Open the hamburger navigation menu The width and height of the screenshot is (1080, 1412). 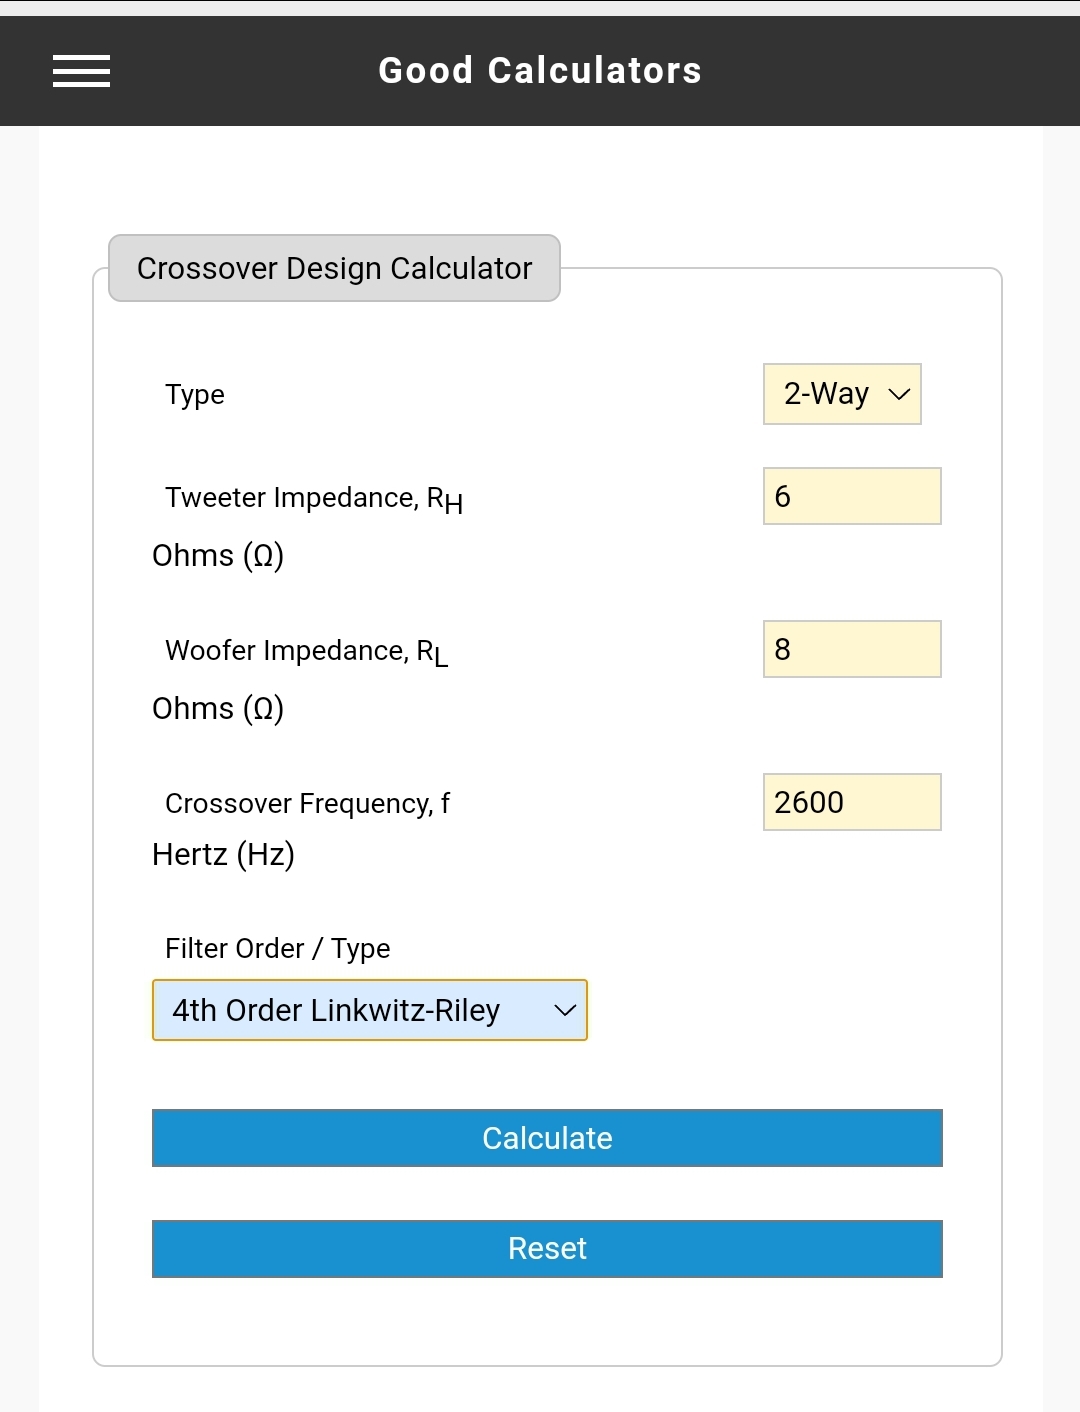coord(81,71)
